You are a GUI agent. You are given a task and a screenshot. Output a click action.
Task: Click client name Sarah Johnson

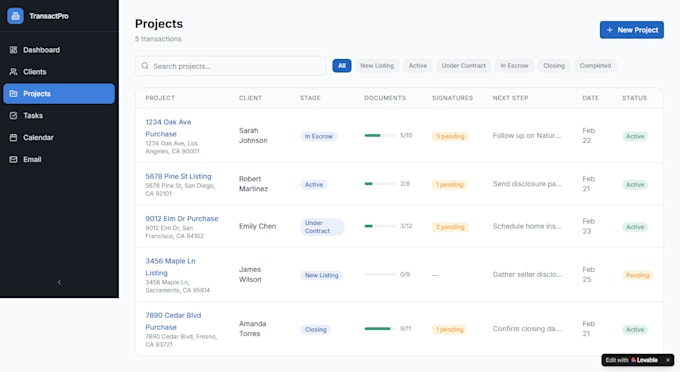253,135
